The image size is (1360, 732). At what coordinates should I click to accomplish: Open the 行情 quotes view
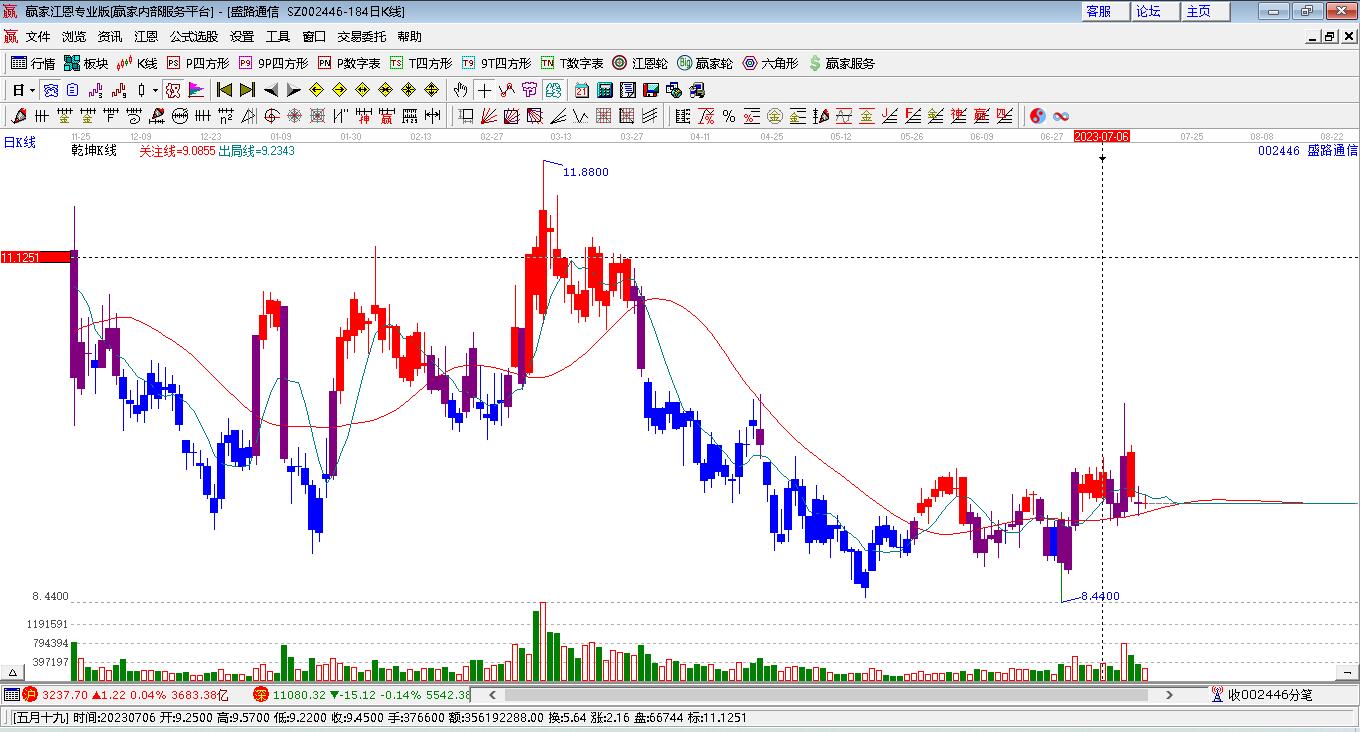pos(33,63)
